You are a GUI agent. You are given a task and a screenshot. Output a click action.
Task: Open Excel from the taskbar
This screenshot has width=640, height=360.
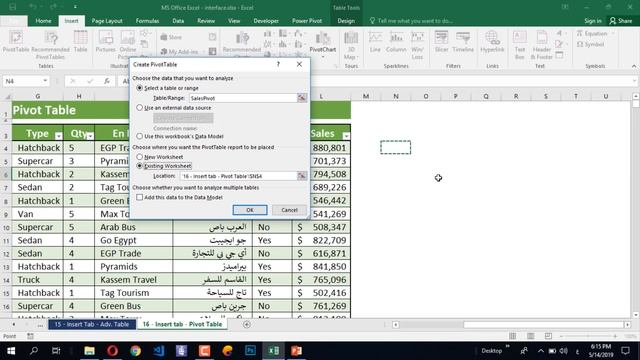273,351
